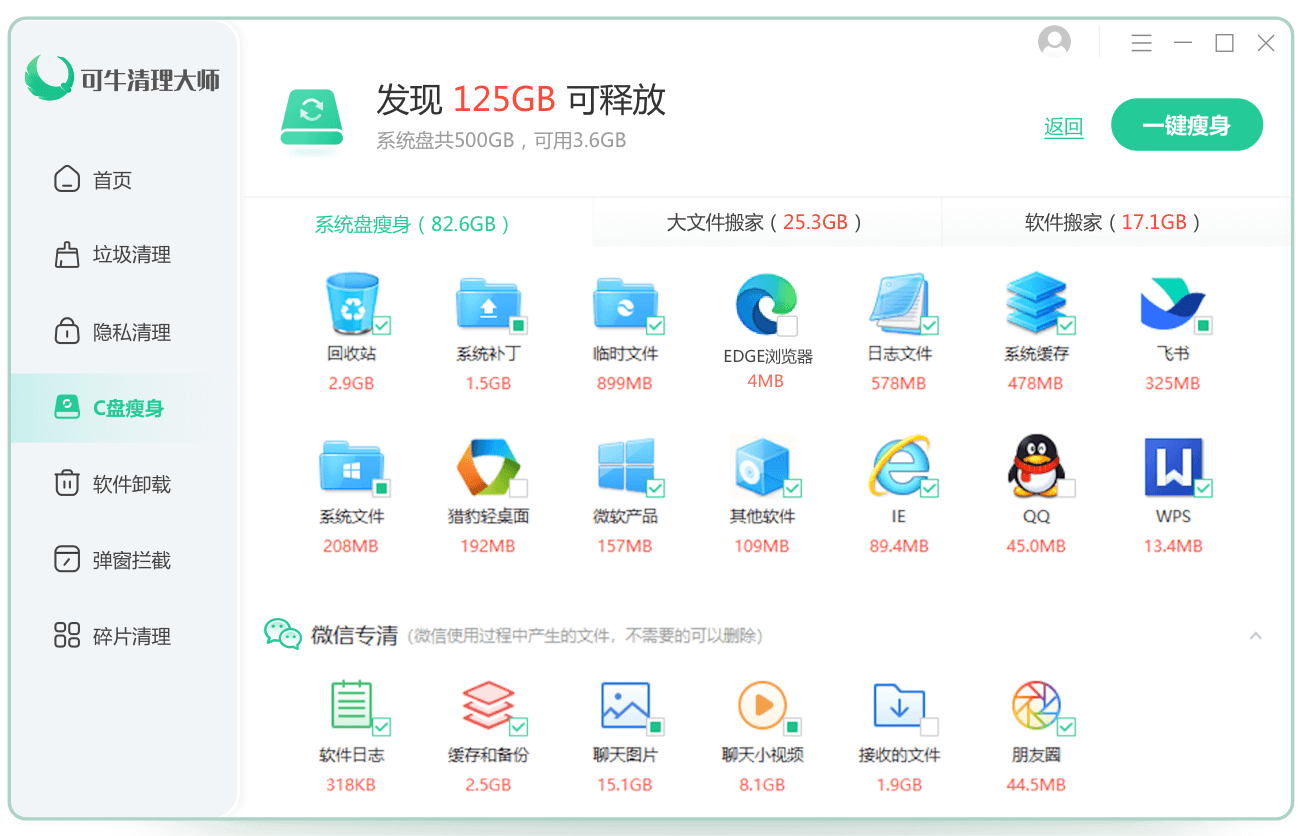Click the IE browser icon
This screenshot has height=836, width=1300.
[x=899, y=466]
